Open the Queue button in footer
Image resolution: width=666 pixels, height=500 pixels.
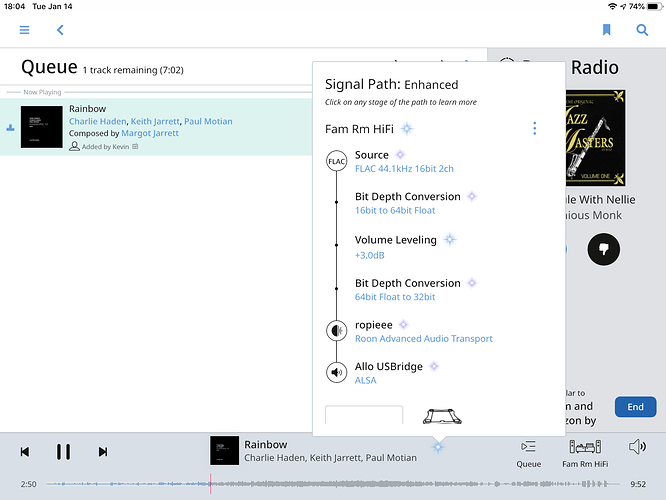(528, 454)
